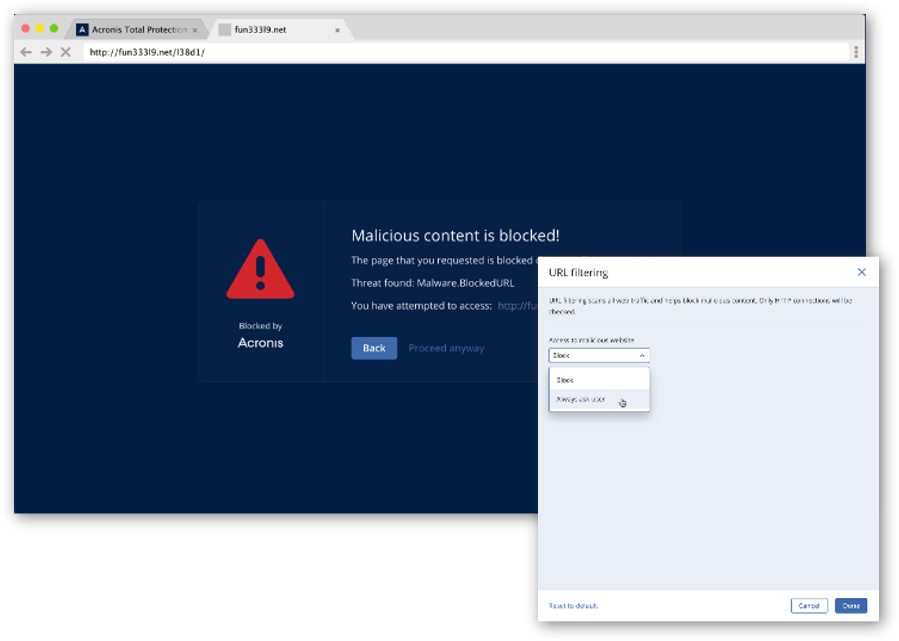Switch to Acronis Total Protection tab
Image resolution: width=899 pixels, height=641 pixels.
click(138, 29)
